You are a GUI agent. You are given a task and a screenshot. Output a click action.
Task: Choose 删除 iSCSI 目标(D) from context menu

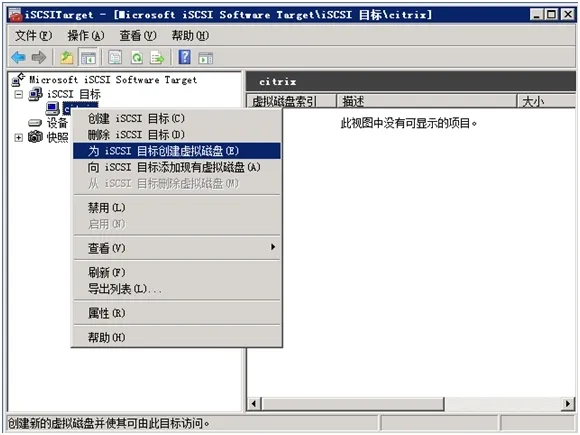177,135
